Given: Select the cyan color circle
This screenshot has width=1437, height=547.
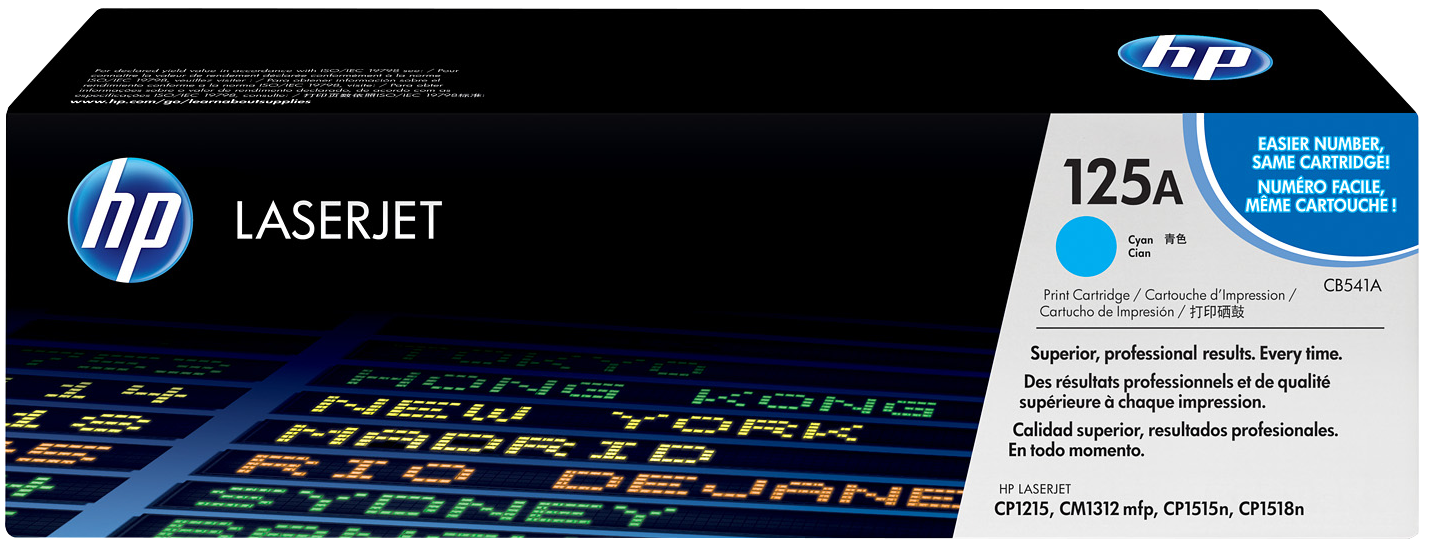Looking at the screenshot, I should 1084,246.
